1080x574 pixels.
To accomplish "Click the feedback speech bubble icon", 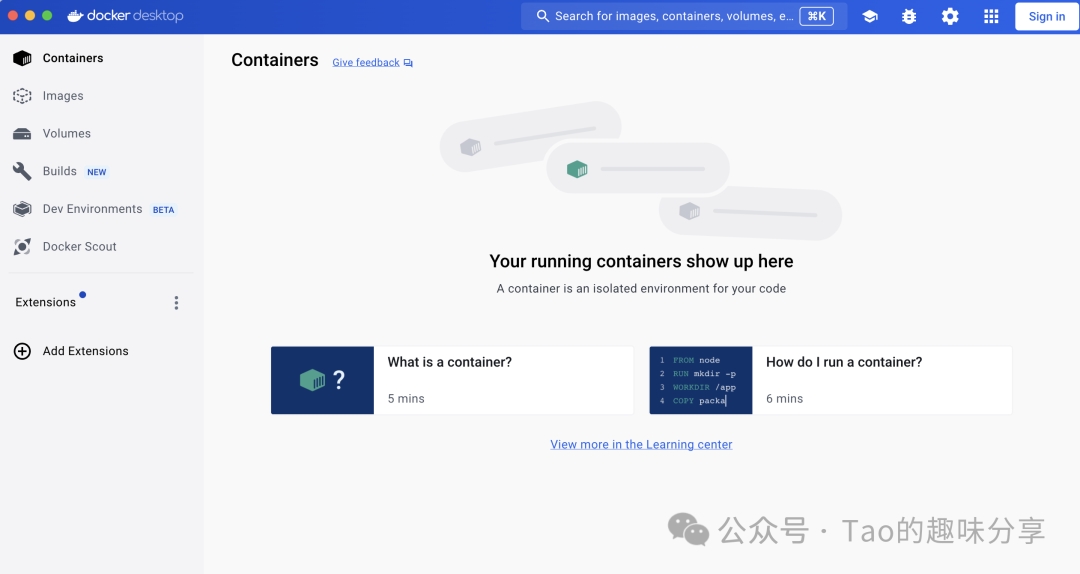I will pyautogui.click(x=408, y=63).
